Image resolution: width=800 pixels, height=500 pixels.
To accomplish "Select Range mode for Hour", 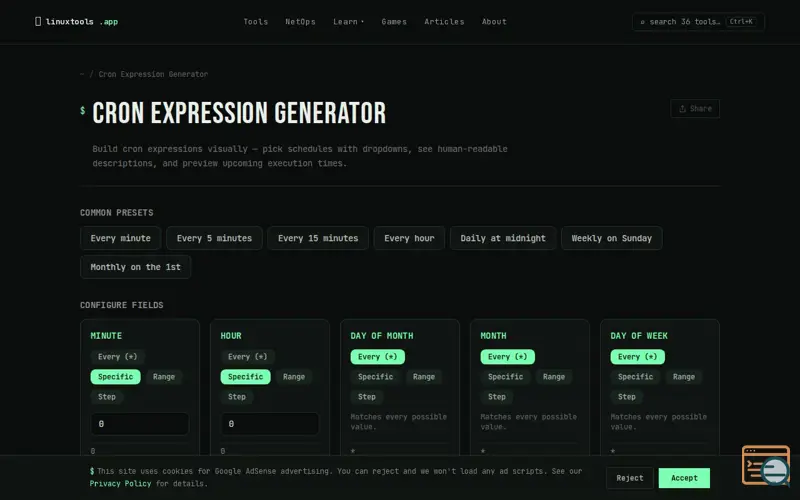I will [x=294, y=377].
